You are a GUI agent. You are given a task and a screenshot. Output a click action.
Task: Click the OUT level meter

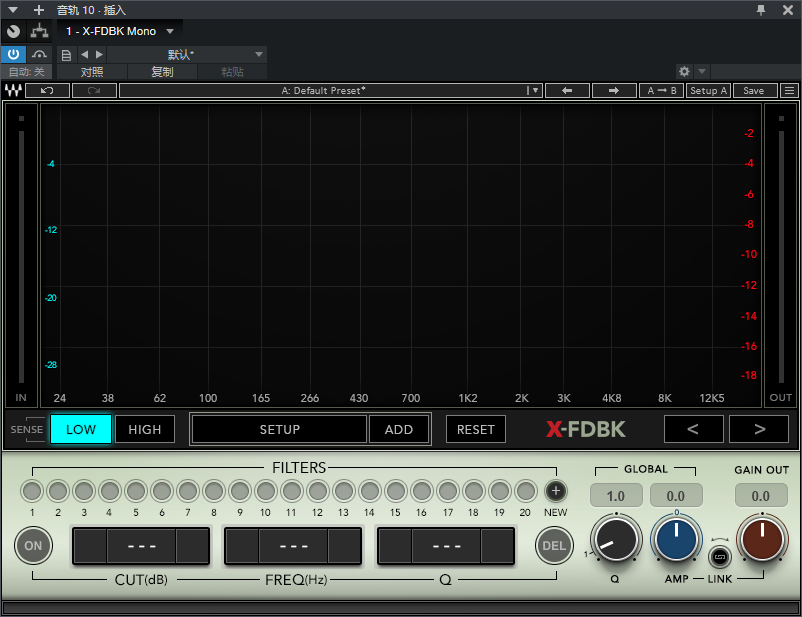(781, 256)
